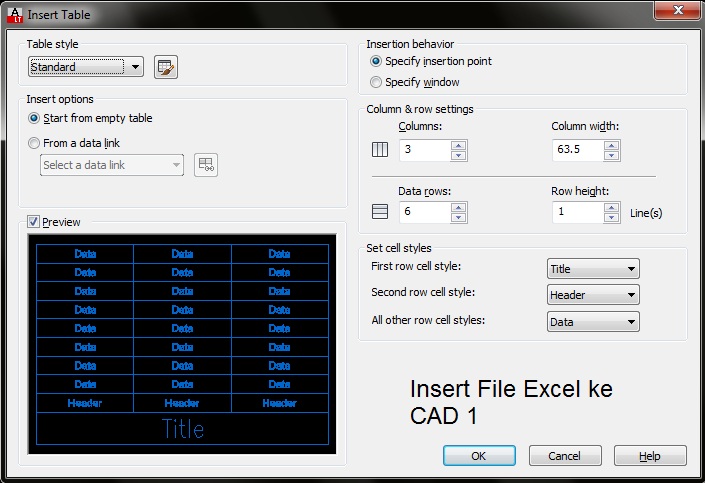Decrease the Column width value
The width and height of the screenshot is (705, 483).
[611, 156]
